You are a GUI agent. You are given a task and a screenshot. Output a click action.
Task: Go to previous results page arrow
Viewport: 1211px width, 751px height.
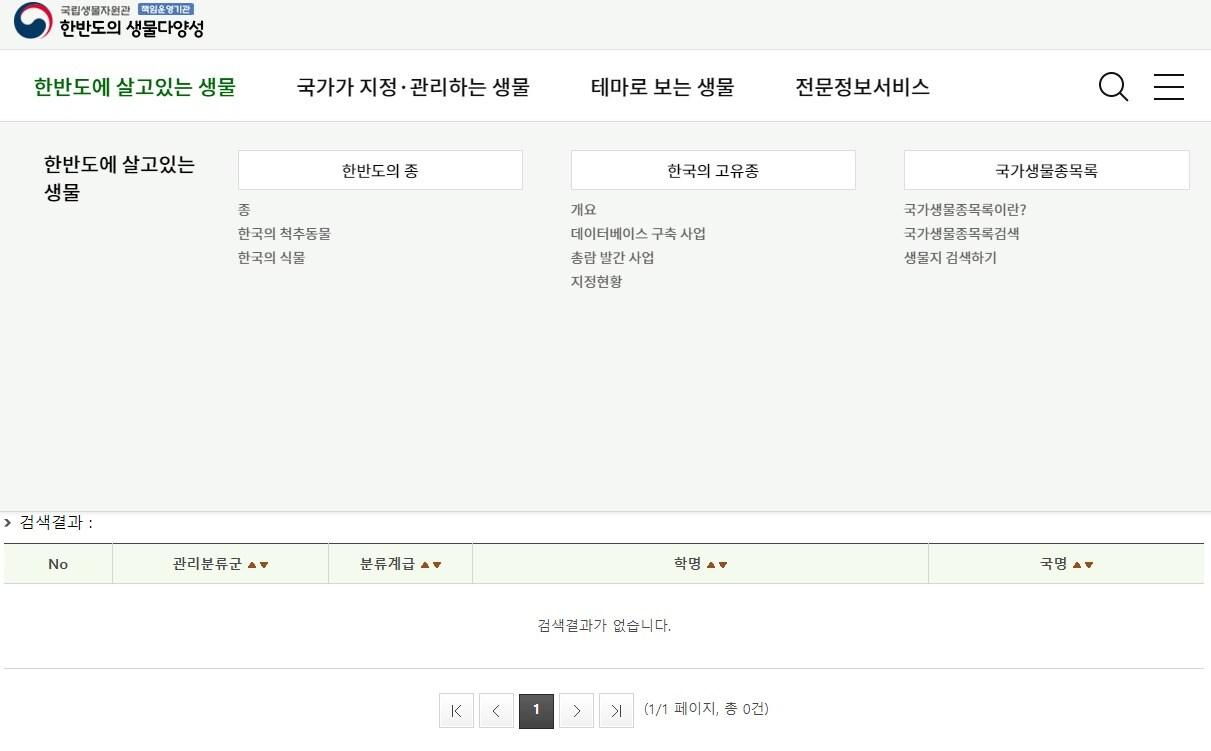point(496,711)
